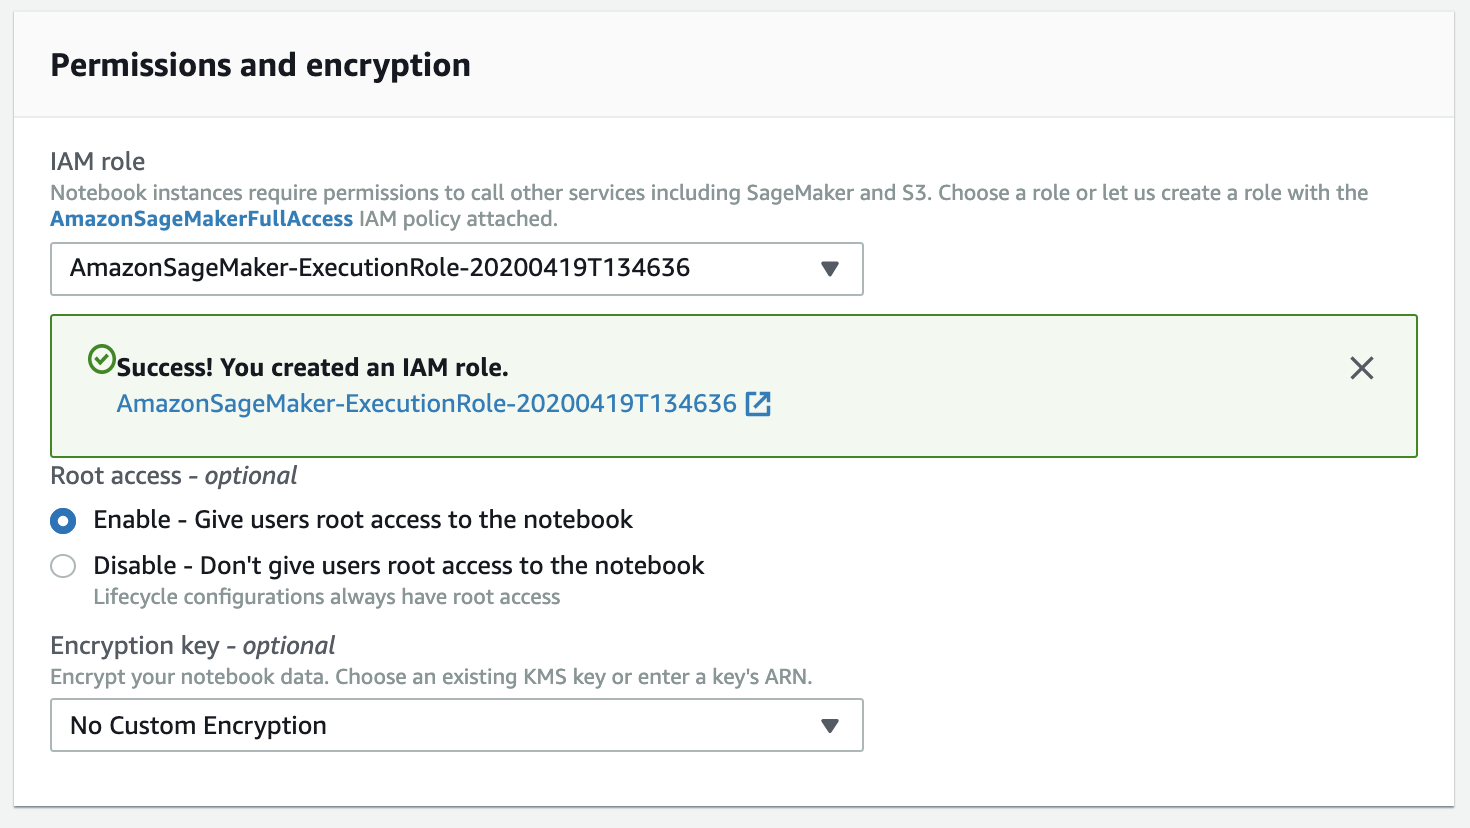Click the 'Disable - Don't give users root access' label
Viewport: 1470px width, 828px height.
[x=398, y=566]
